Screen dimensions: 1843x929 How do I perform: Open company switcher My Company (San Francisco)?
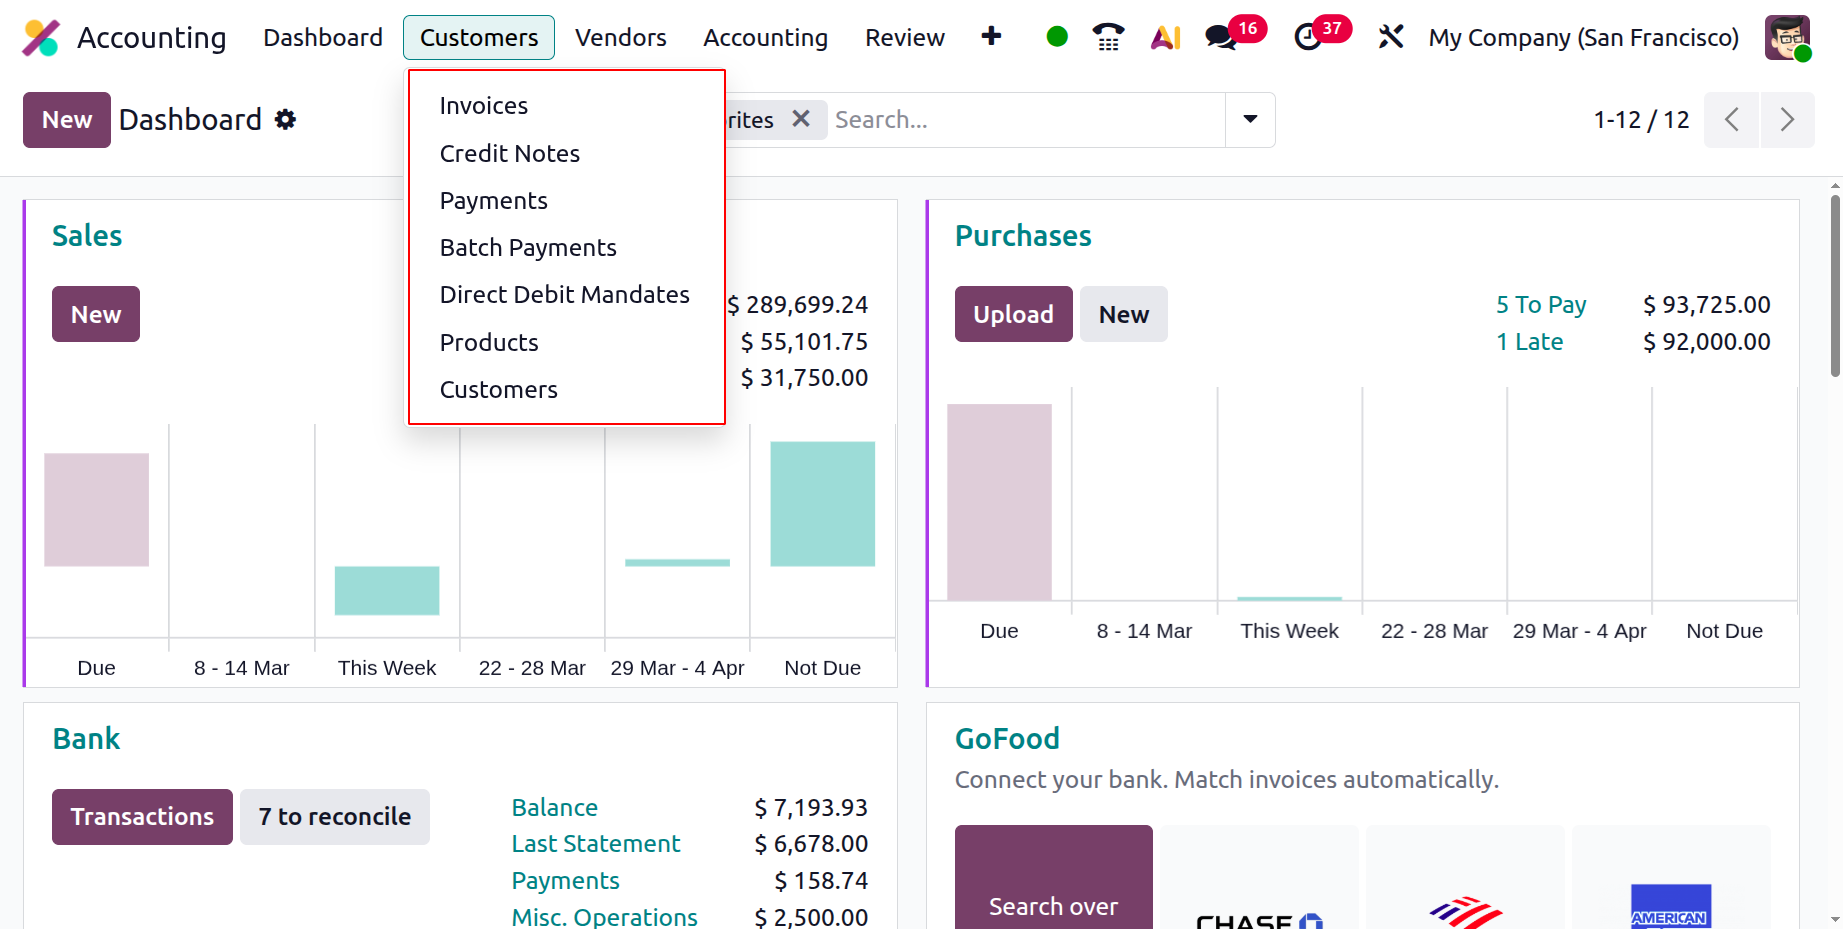coord(1584,38)
